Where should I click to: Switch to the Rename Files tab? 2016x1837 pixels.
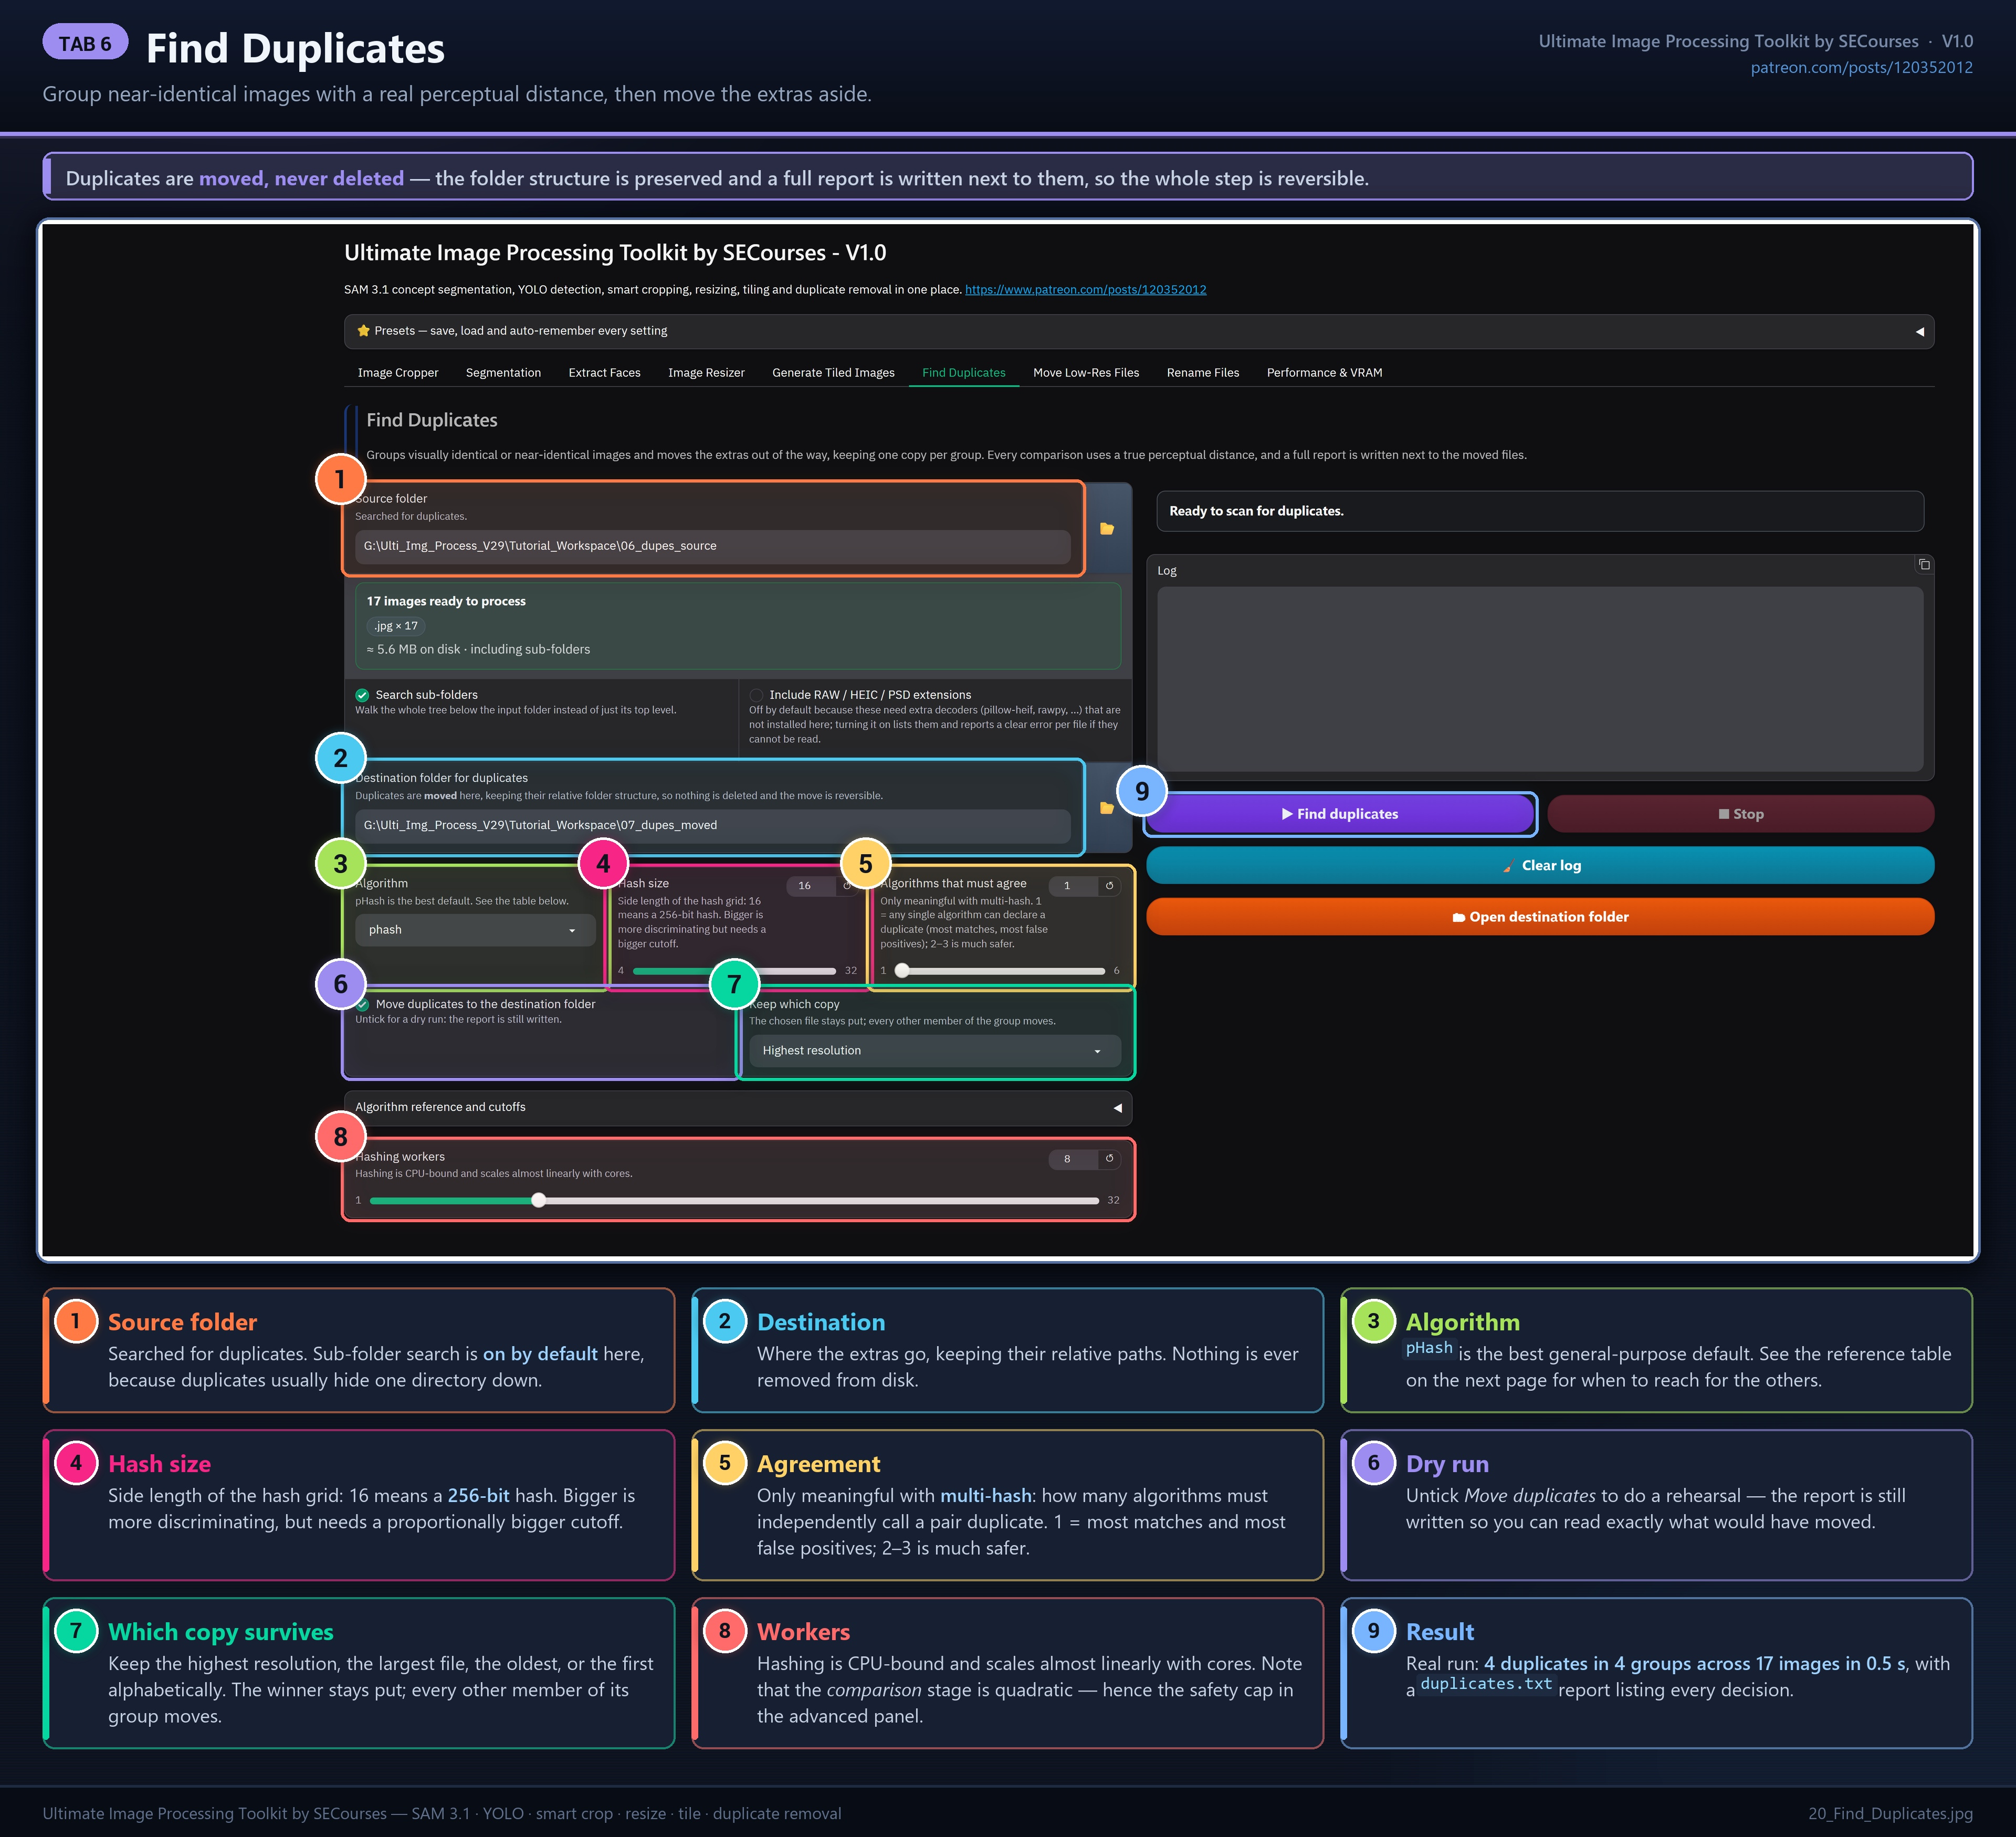click(x=1202, y=373)
